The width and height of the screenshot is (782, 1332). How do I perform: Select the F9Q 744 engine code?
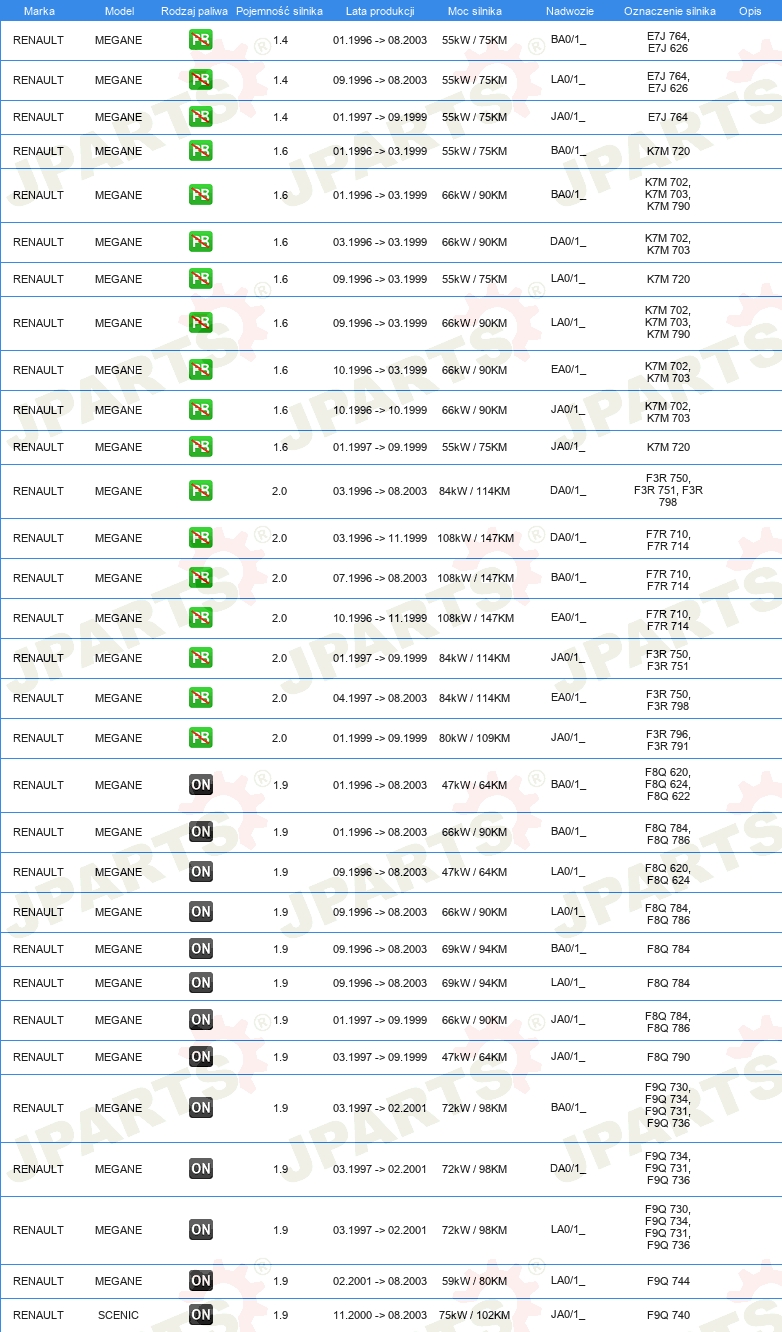(668, 1281)
